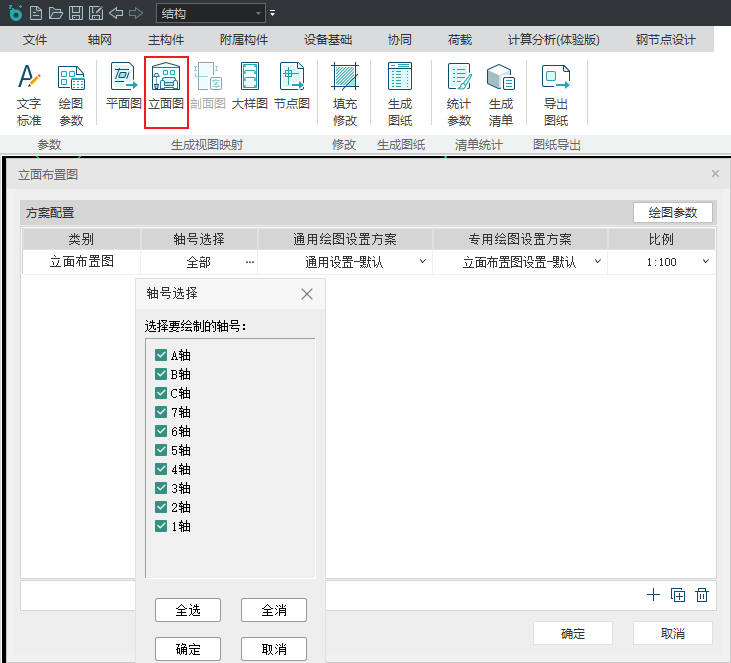Click the 导出图纸 export drawings icon
Screen dimensions: 731x663
556,94
